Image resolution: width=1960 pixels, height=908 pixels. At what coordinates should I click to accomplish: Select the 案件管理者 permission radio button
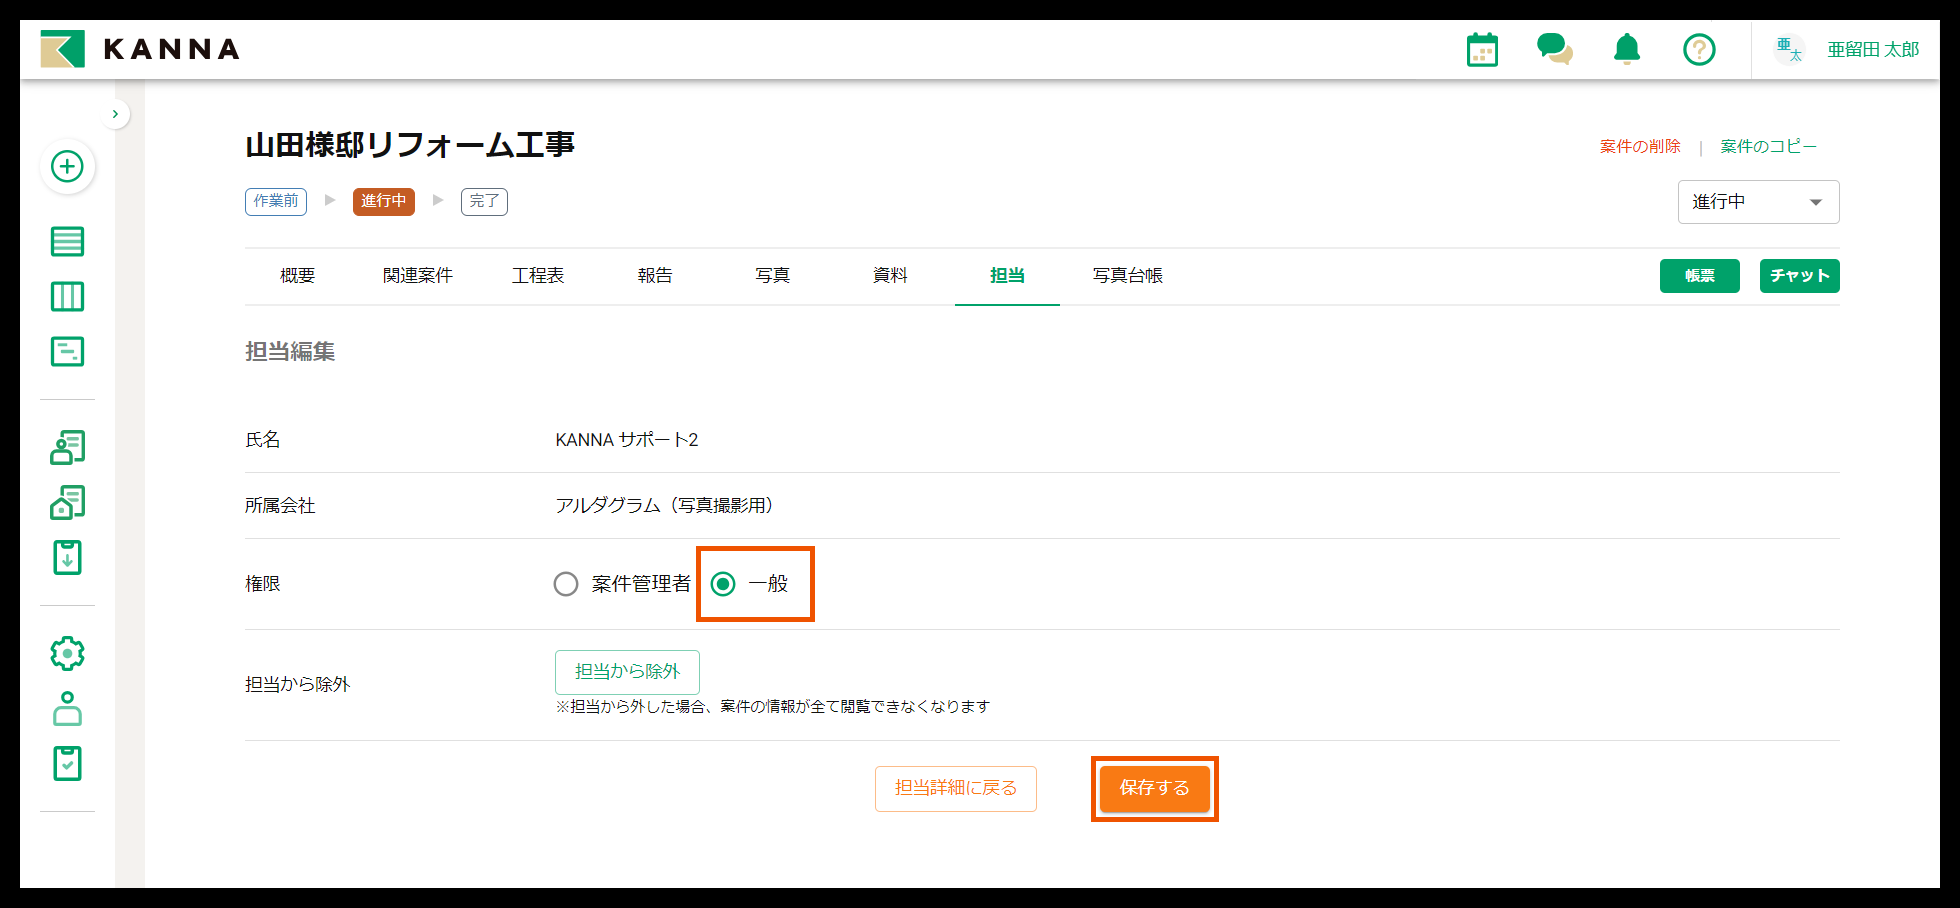click(566, 584)
